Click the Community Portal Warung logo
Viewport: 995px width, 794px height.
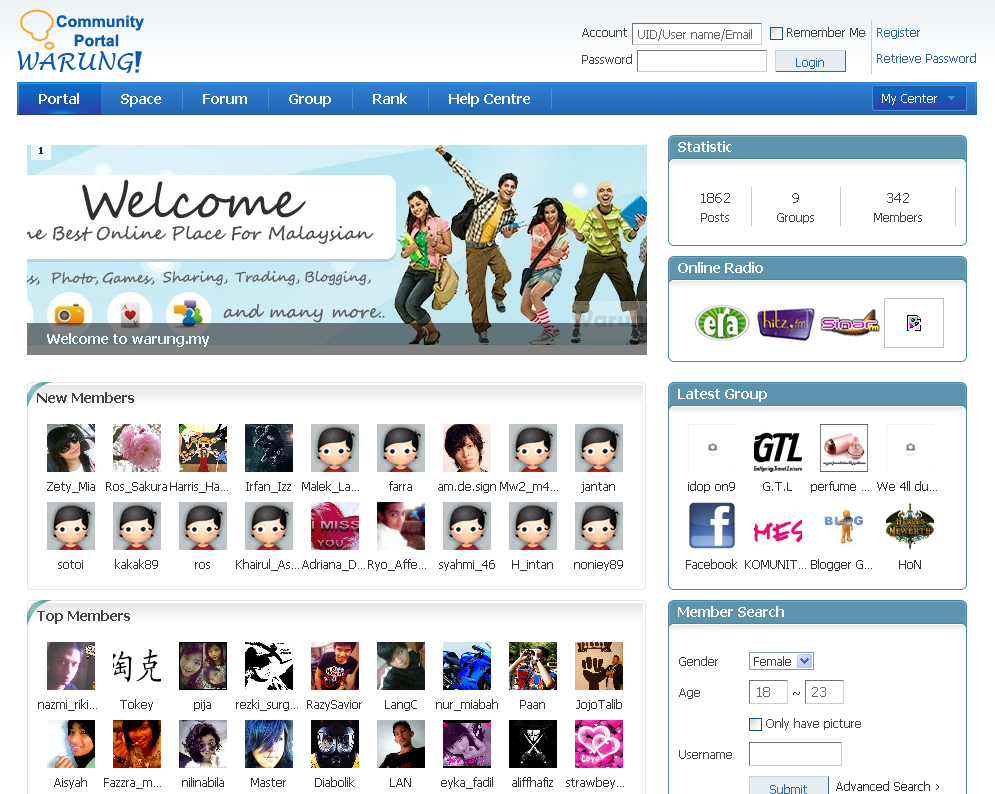coord(81,41)
